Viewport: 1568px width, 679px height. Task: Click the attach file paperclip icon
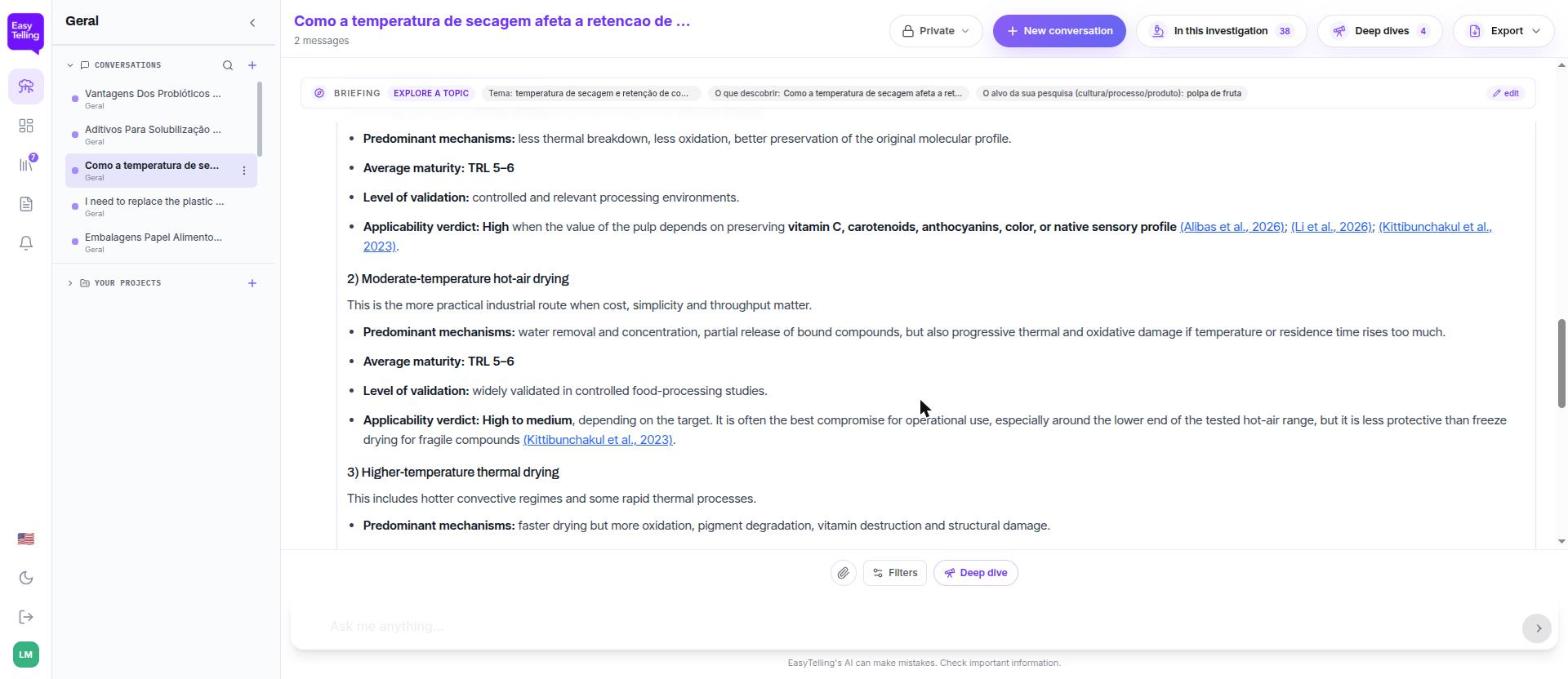[x=843, y=573]
